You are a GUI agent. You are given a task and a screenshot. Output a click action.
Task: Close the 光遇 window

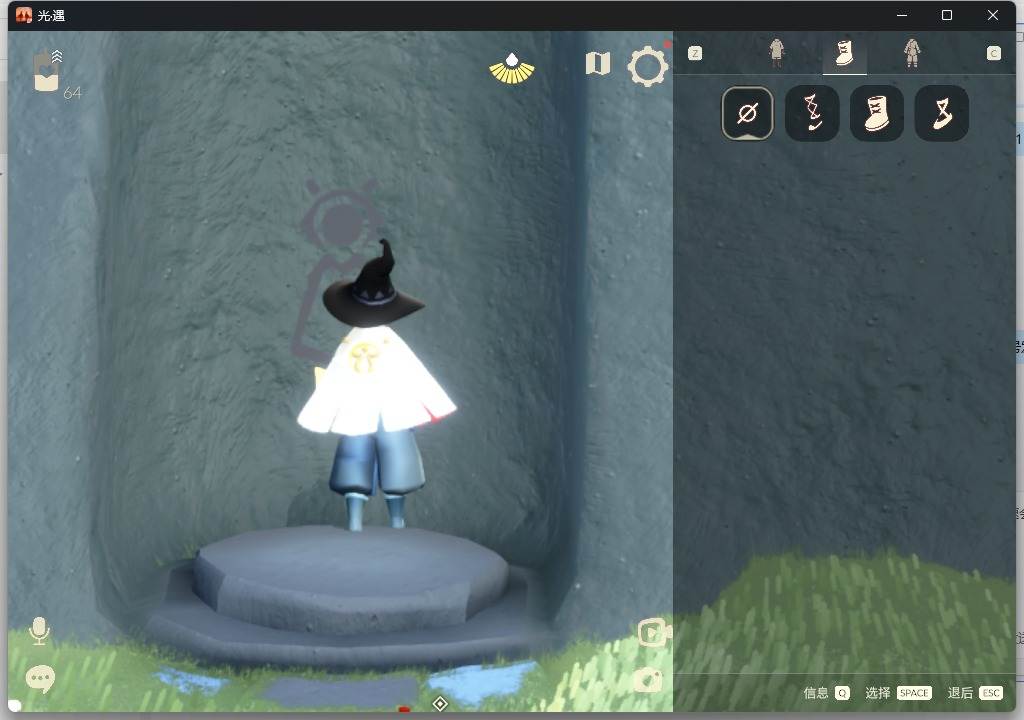[993, 15]
